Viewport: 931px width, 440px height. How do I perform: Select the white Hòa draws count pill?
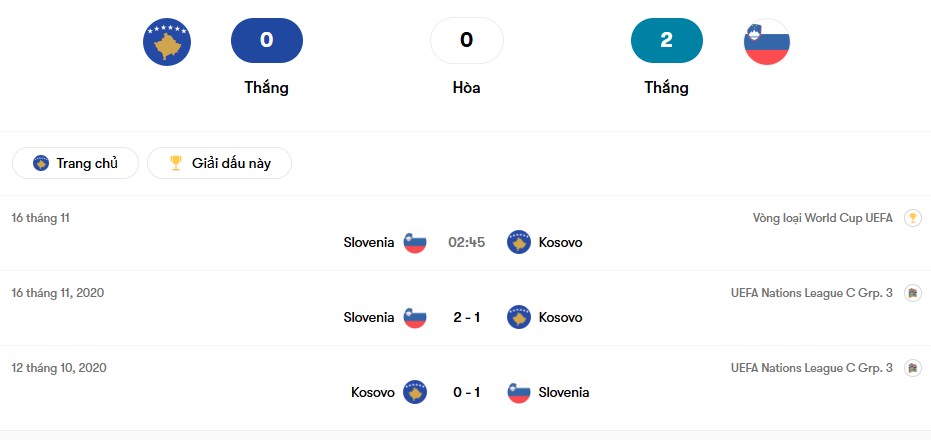(466, 40)
